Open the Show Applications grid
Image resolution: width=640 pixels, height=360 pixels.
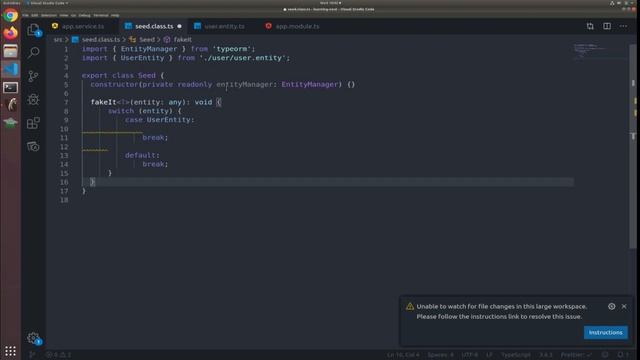tap(11, 351)
